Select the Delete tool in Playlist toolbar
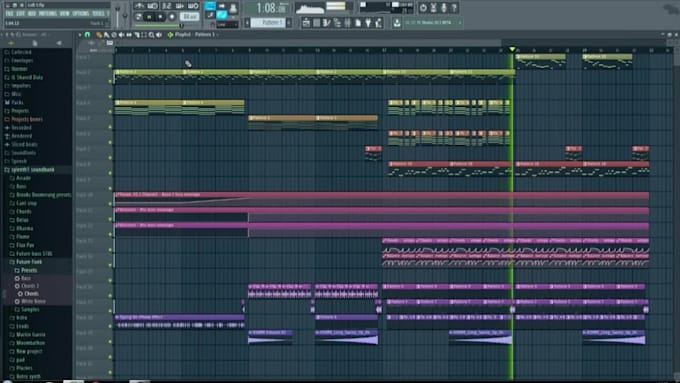 (x=114, y=35)
